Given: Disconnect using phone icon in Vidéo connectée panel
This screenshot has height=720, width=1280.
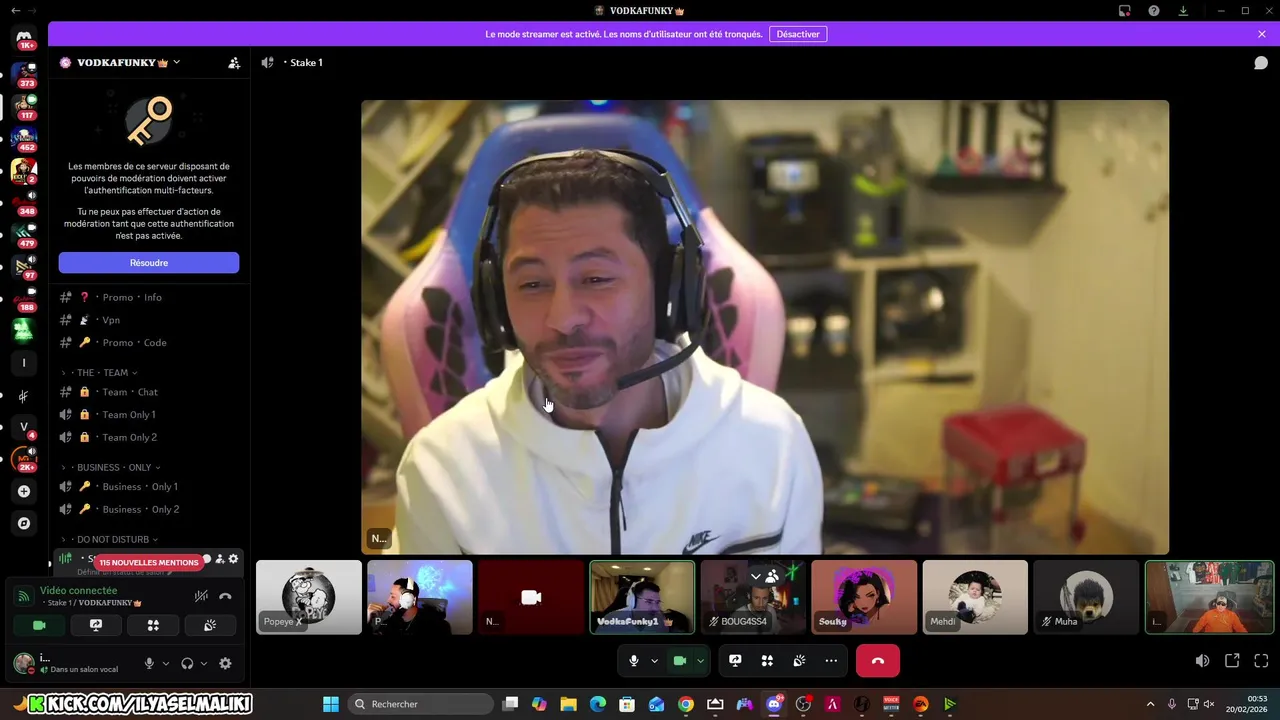Looking at the screenshot, I should point(225,596).
